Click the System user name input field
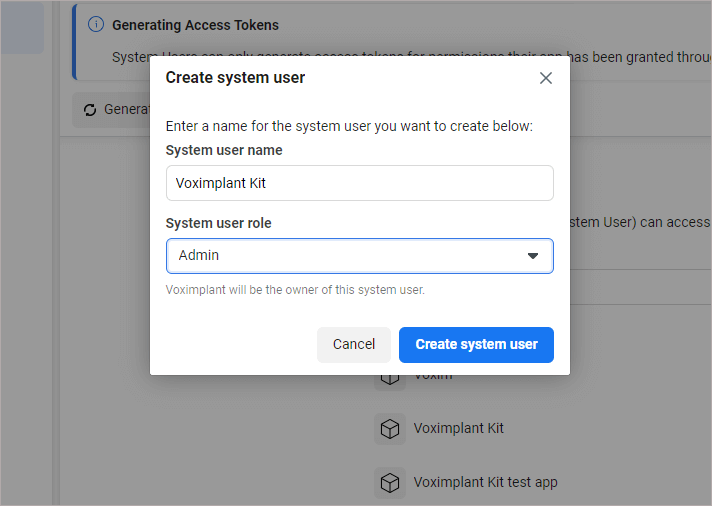 tap(360, 183)
